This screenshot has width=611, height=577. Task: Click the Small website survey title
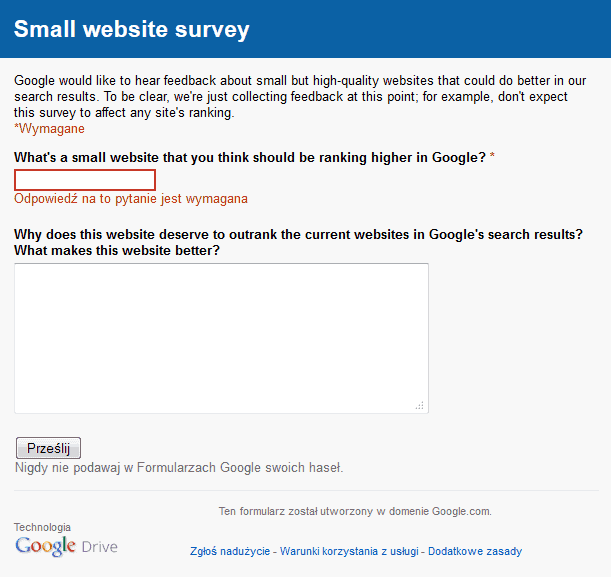(x=132, y=29)
